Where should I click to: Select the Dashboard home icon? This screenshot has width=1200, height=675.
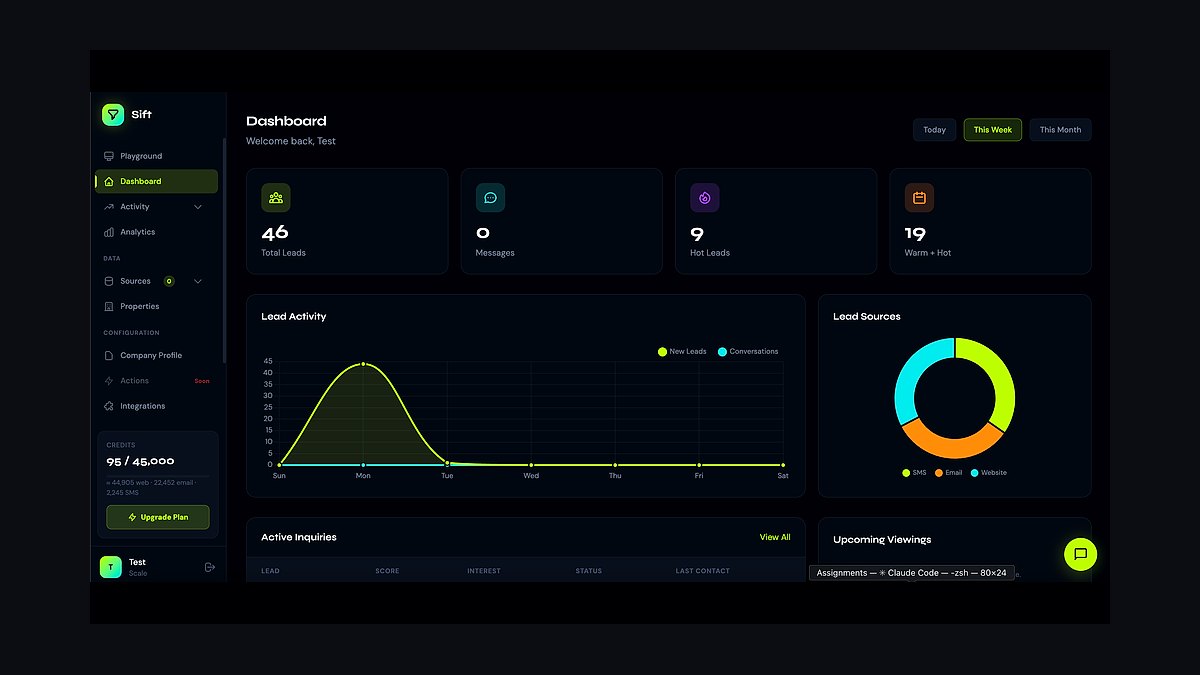[109, 181]
